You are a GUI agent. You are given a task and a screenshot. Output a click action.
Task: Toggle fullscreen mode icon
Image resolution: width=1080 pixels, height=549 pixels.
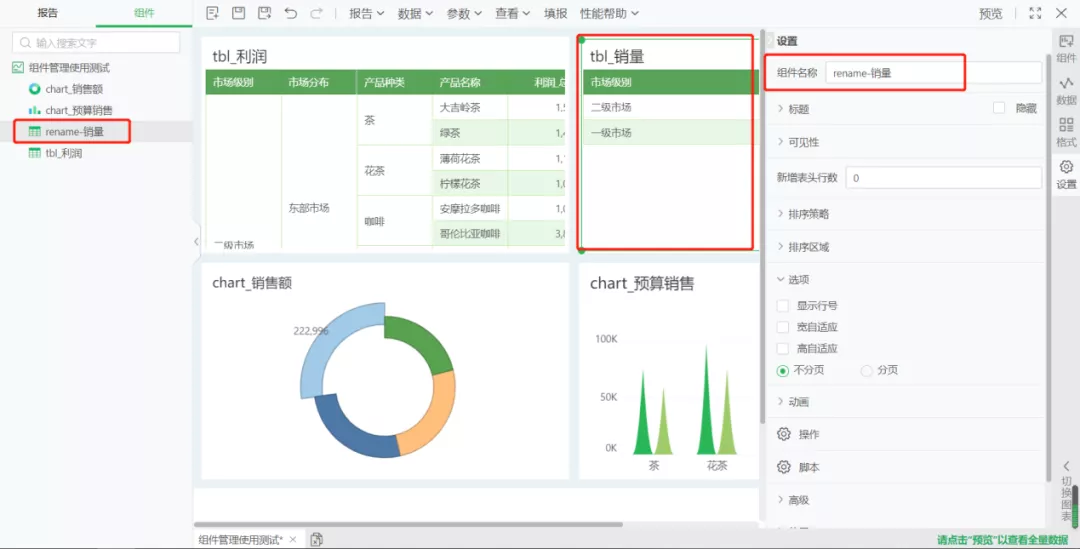click(x=1035, y=13)
